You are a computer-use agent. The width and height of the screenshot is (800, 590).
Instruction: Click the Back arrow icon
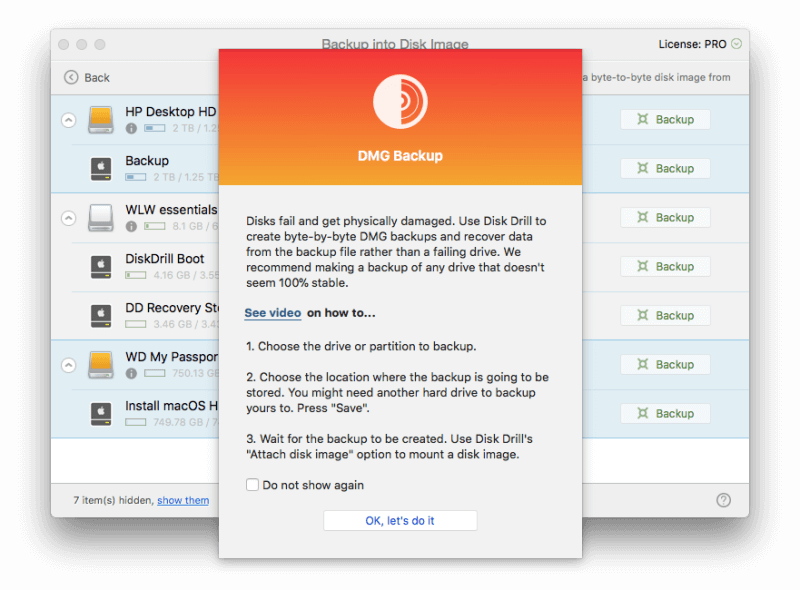(x=71, y=77)
